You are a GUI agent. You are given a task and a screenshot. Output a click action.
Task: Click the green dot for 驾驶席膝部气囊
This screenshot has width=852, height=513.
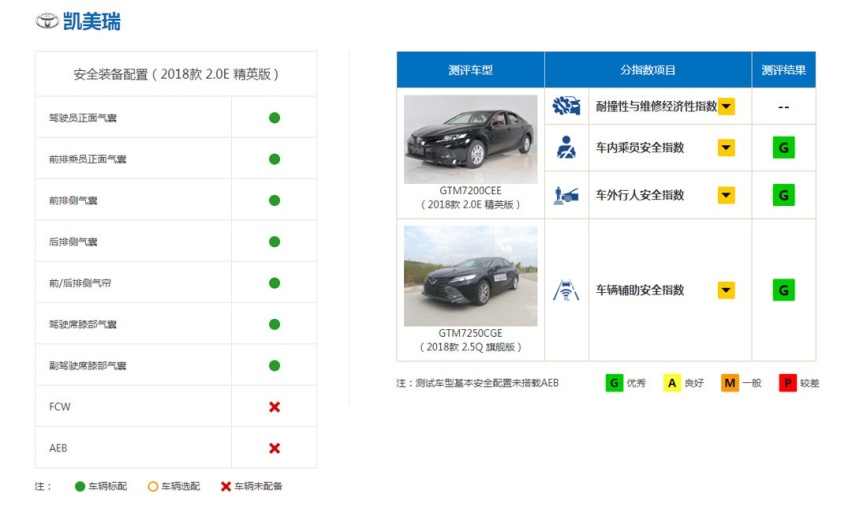[274, 324]
